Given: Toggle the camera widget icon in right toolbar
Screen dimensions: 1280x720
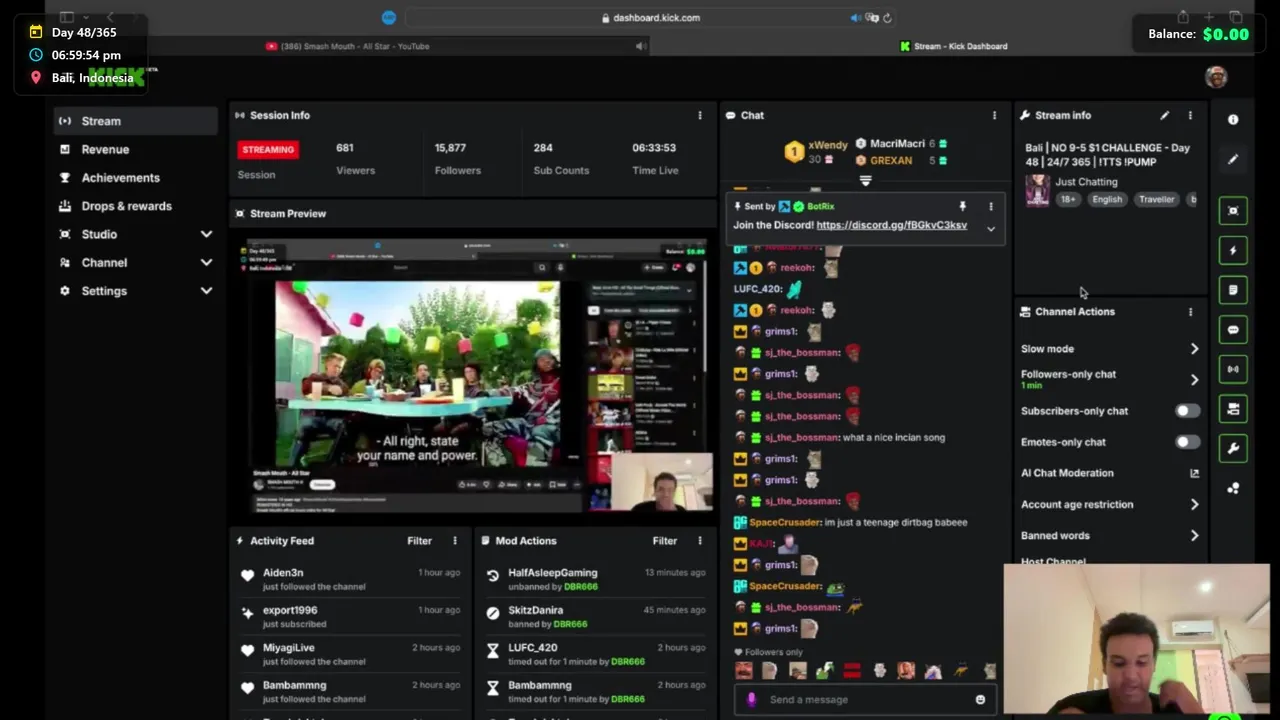Looking at the screenshot, I should pyautogui.click(x=1233, y=409).
